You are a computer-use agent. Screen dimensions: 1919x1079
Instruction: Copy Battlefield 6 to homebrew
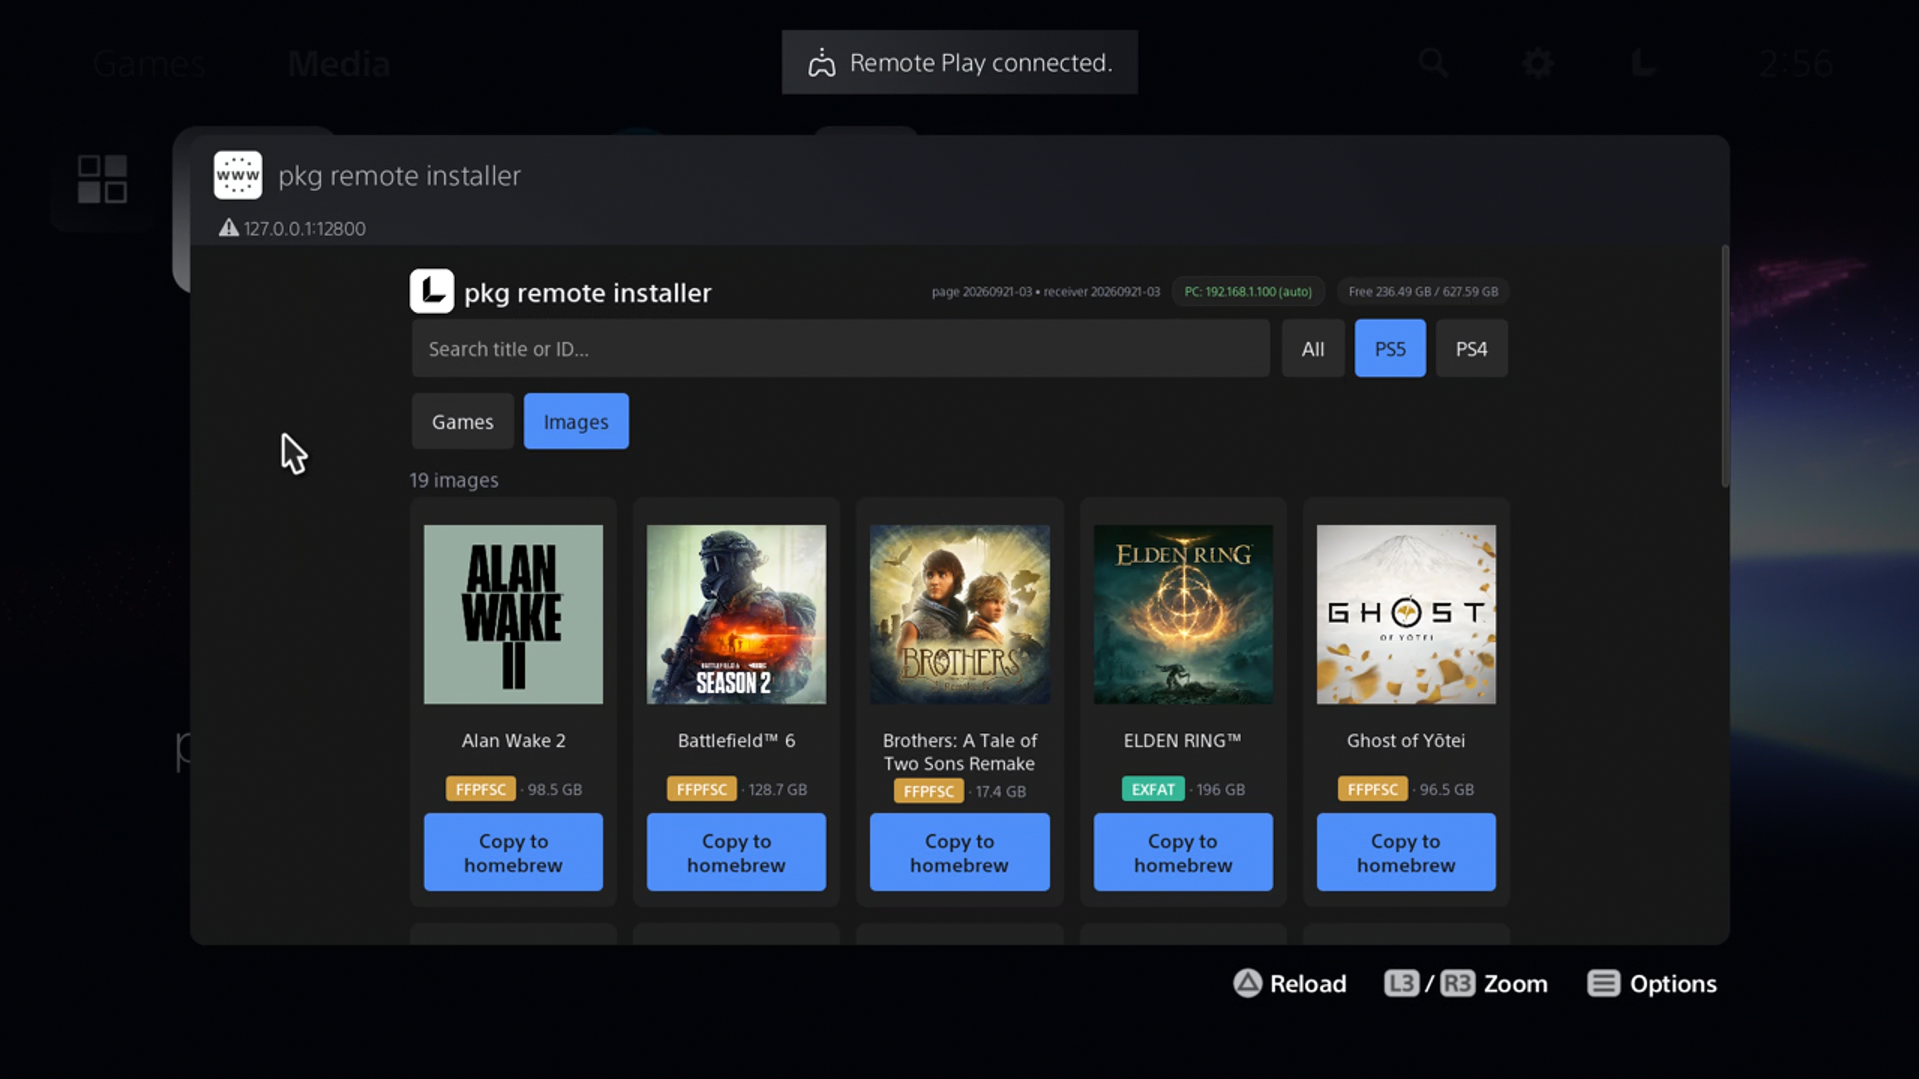pos(736,853)
